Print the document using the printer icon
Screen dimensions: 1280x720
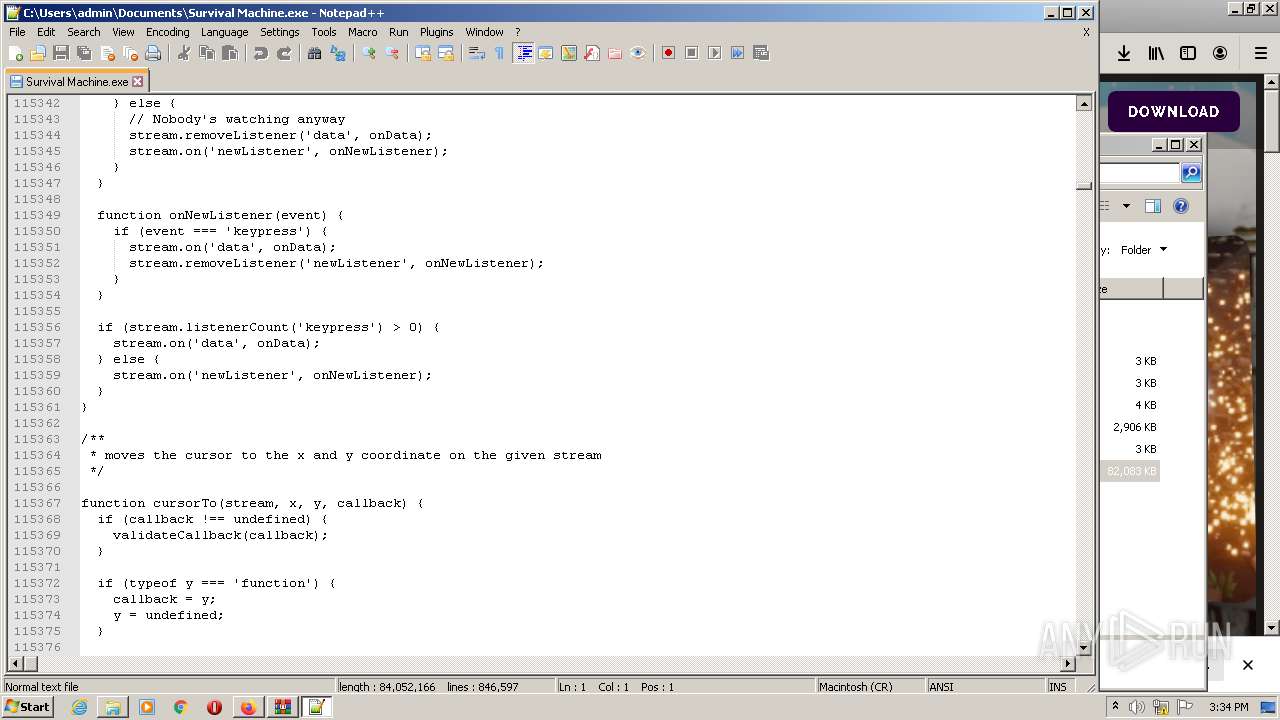pos(153,53)
